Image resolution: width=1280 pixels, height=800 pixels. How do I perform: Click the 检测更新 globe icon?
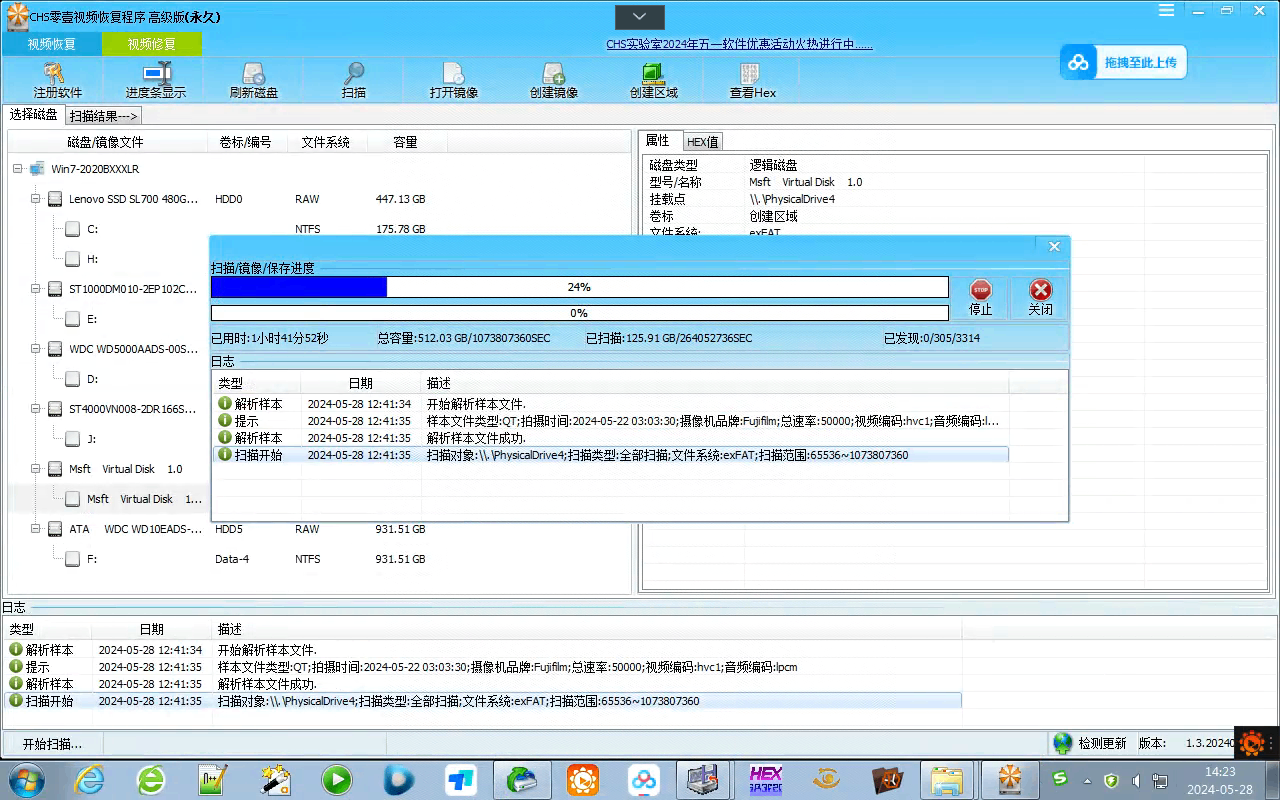(1063, 743)
